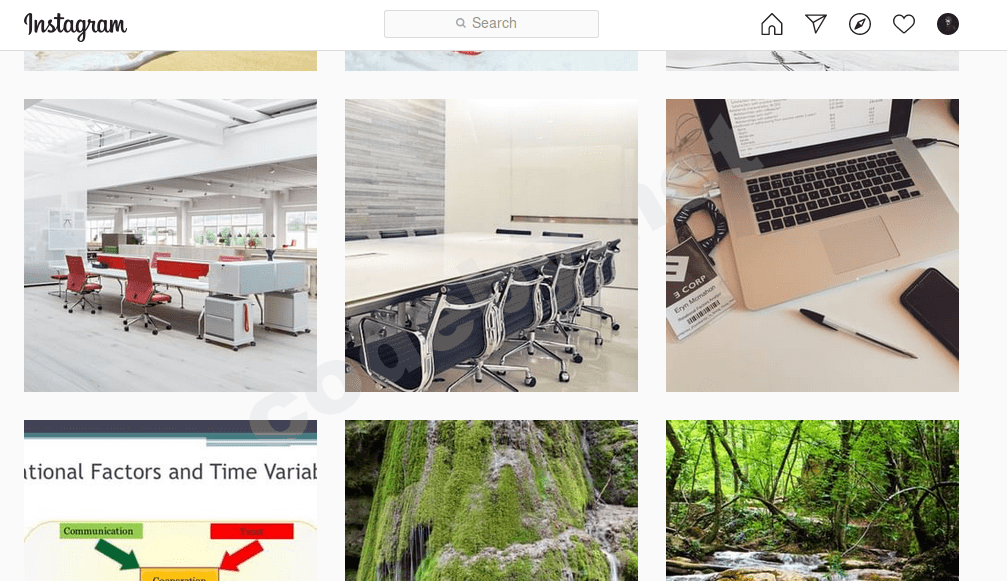Viewport: 1007px width, 581px height.
Task: Open the partially visible sandy beach post
Action: [170, 60]
